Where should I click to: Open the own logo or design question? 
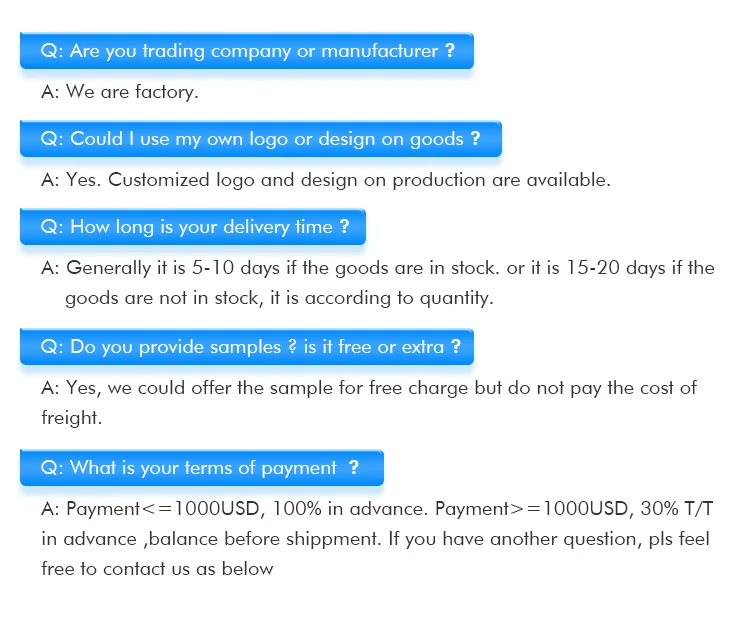[x=260, y=139]
